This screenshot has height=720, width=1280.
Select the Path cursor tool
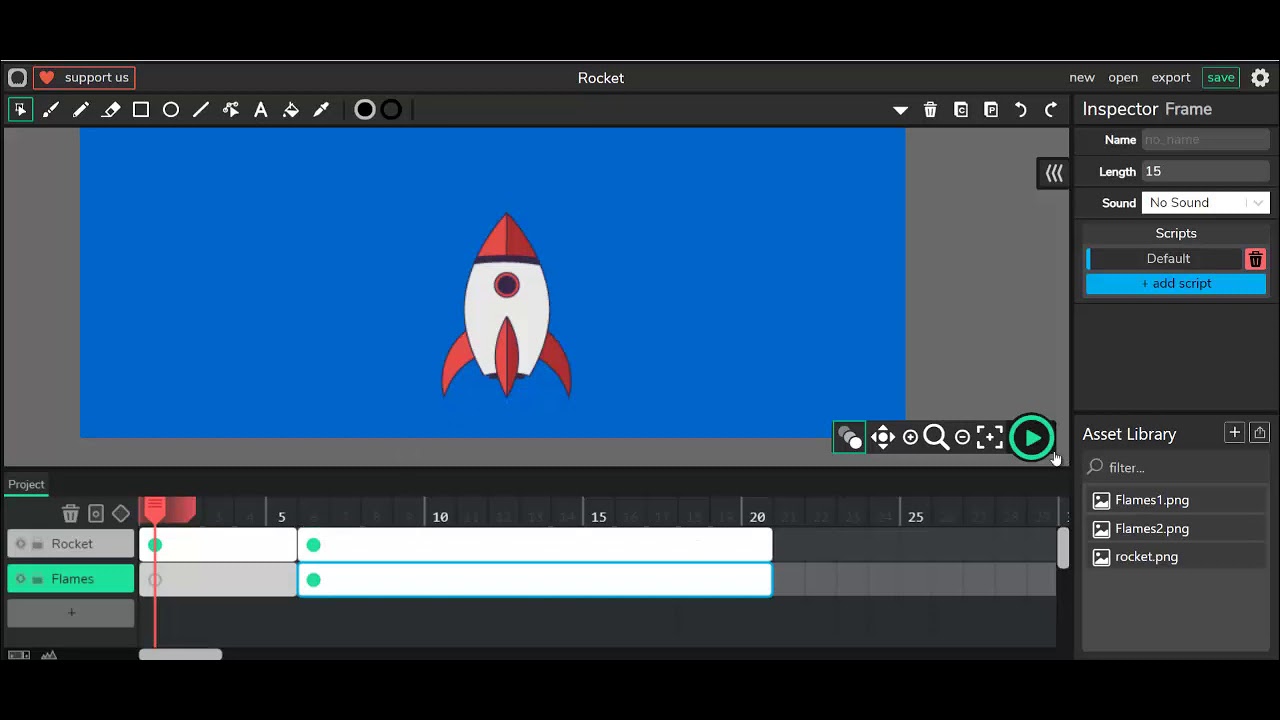pos(231,110)
